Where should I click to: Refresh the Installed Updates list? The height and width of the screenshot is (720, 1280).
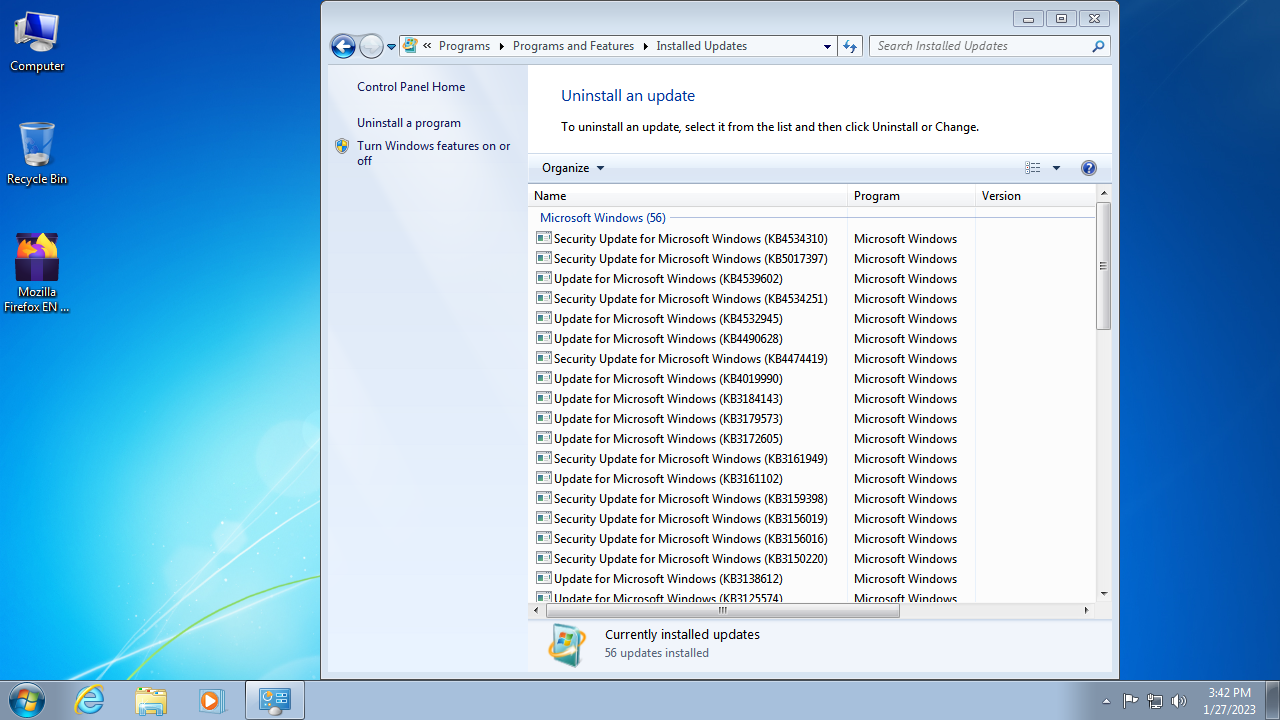click(x=850, y=46)
